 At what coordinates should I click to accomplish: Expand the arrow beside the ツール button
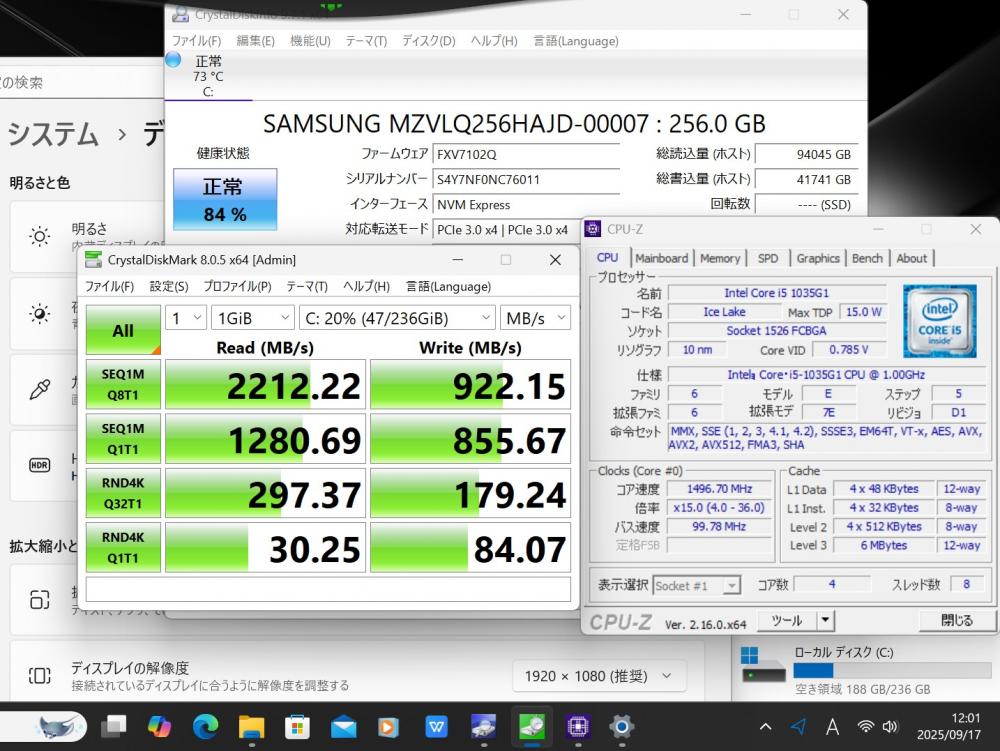pos(826,620)
